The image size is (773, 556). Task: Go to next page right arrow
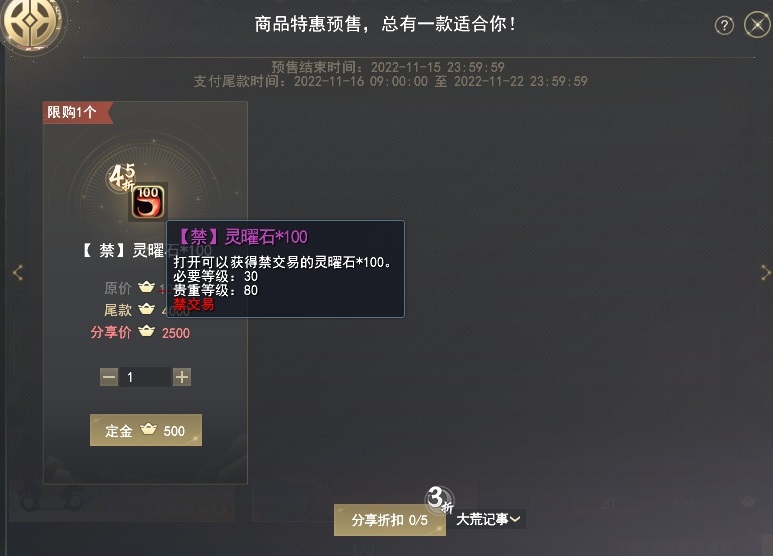pyautogui.click(x=766, y=273)
